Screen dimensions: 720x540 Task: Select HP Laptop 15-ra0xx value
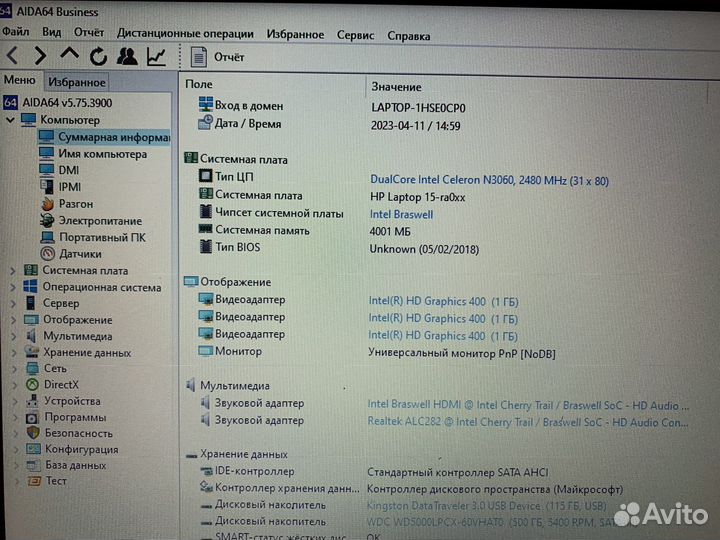417,197
